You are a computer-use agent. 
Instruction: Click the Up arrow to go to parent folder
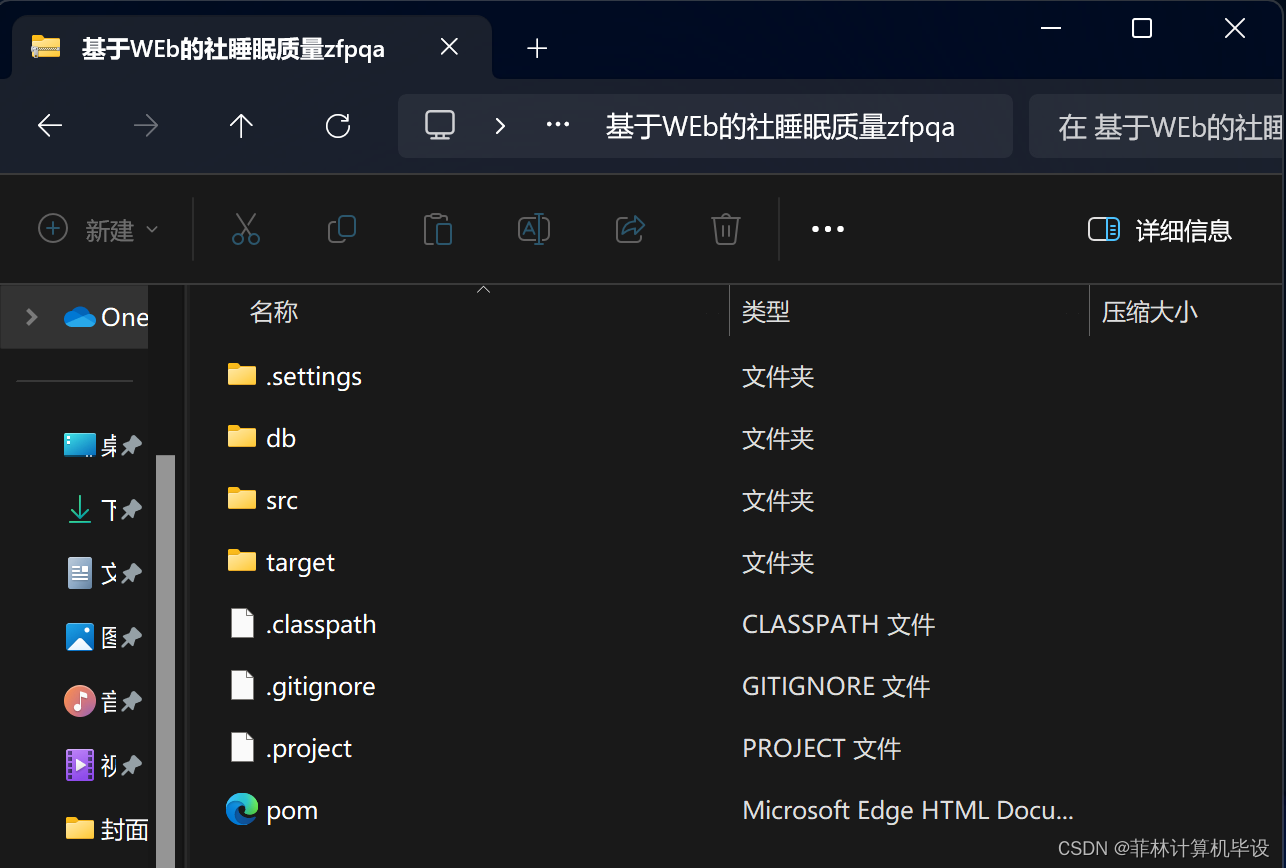pos(241,125)
